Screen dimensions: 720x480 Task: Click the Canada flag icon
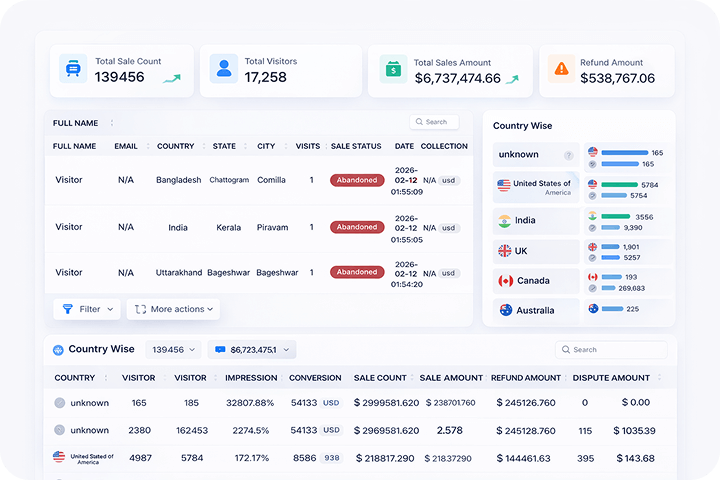(x=505, y=281)
